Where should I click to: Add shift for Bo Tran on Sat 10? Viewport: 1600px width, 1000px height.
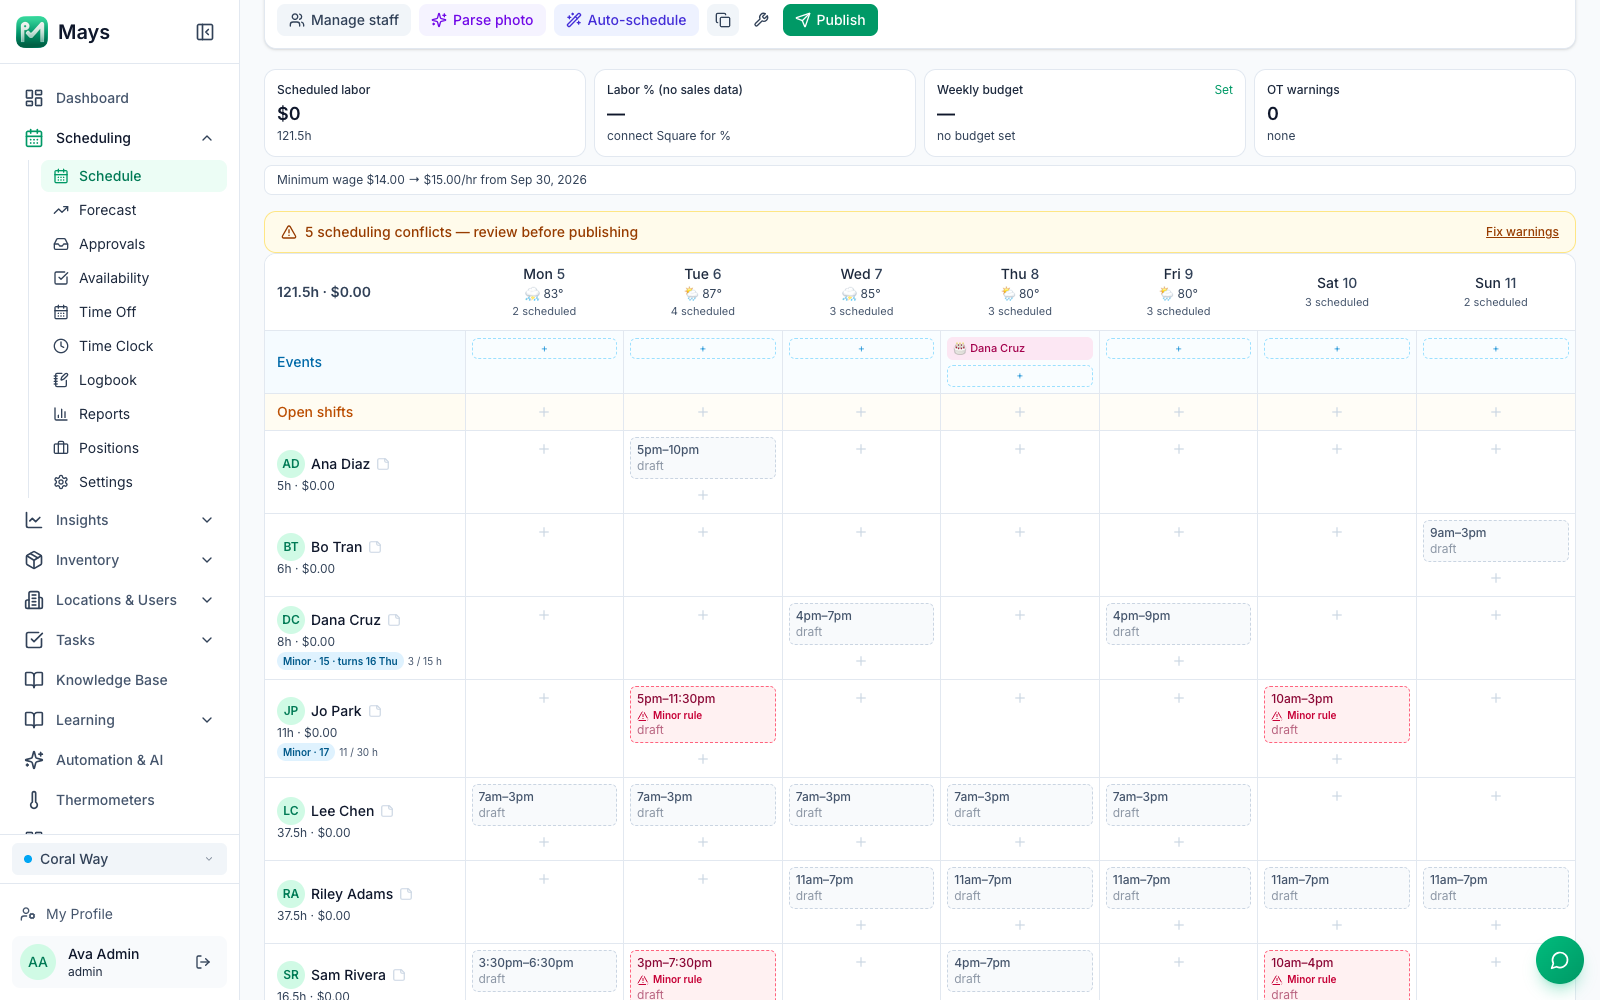click(x=1337, y=532)
